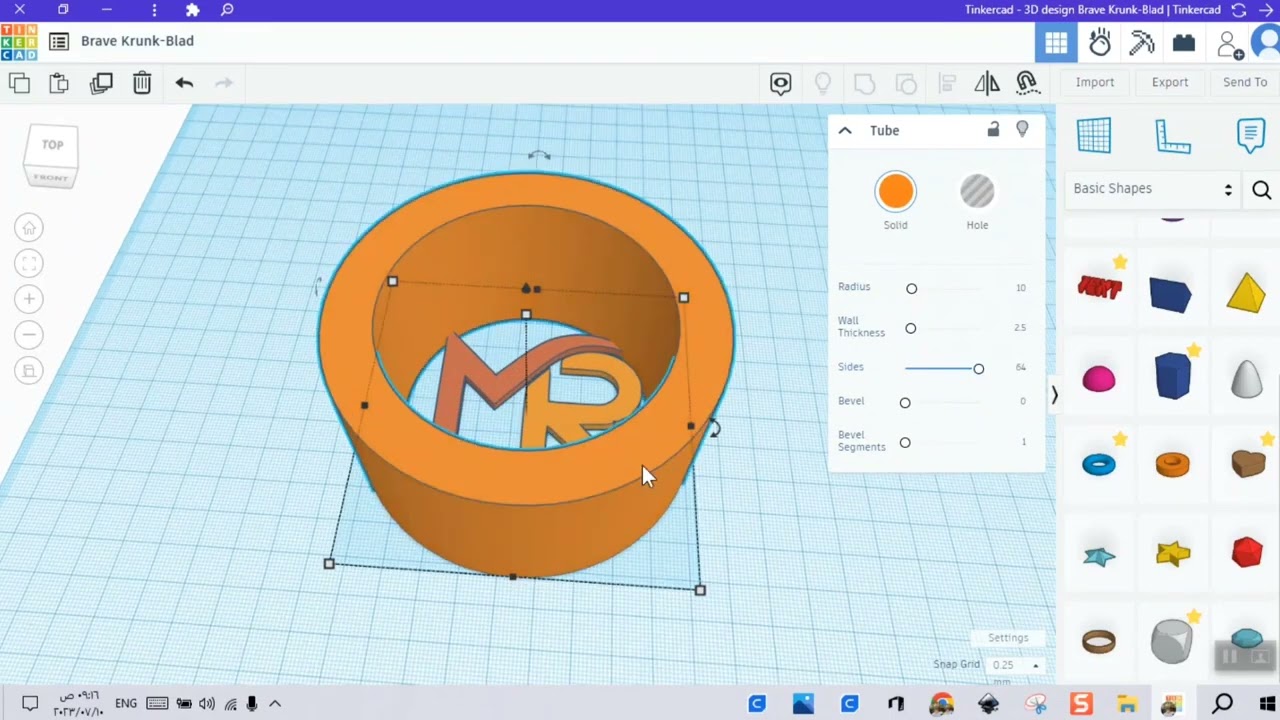
Task: Click the Mirror tool icon
Action: 987,83
